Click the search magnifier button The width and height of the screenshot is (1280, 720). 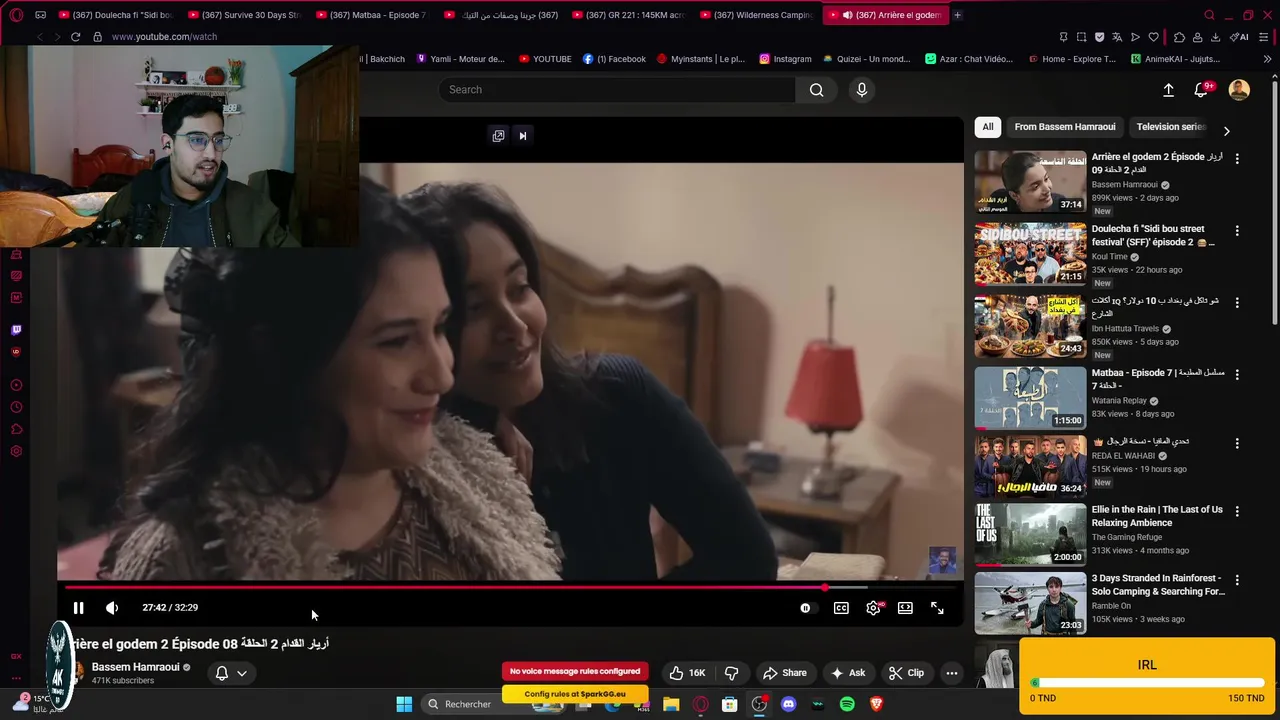click(x=817, y=90)
